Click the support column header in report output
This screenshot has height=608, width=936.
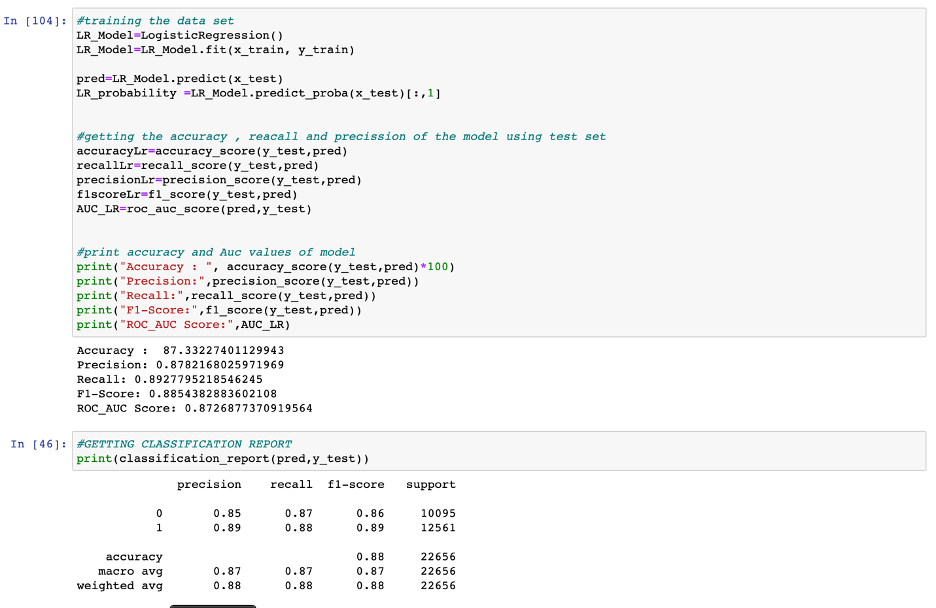click(x=430, y=484)
